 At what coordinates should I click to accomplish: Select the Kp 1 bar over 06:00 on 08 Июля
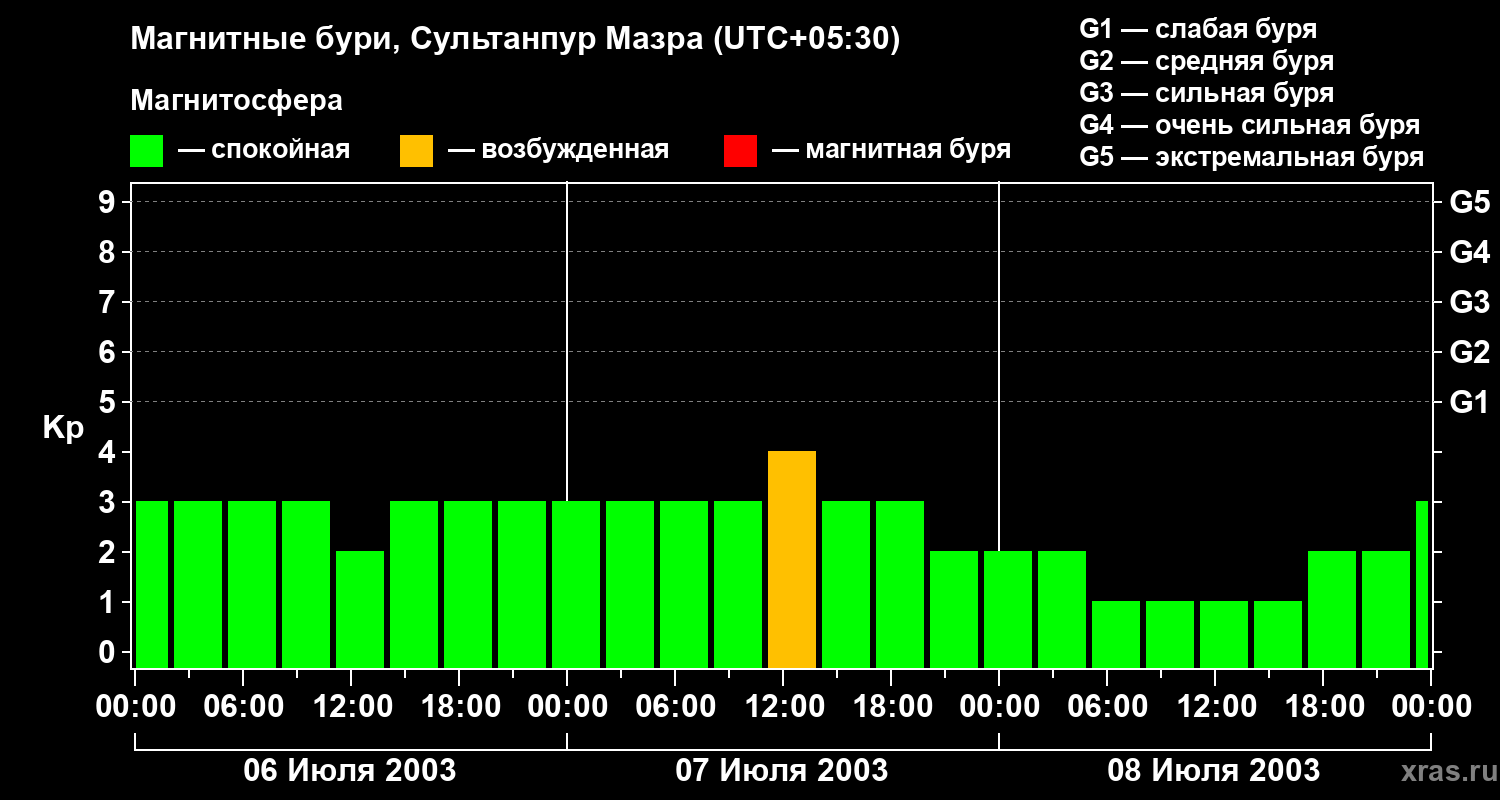click(1116, 635)
